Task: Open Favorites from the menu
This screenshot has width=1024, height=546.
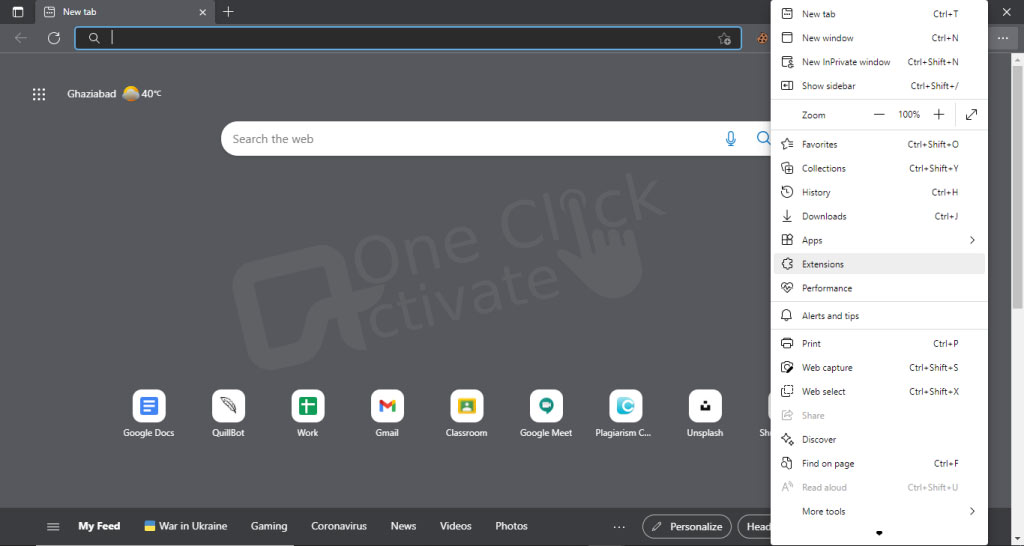Action: [x=879, y=144]
